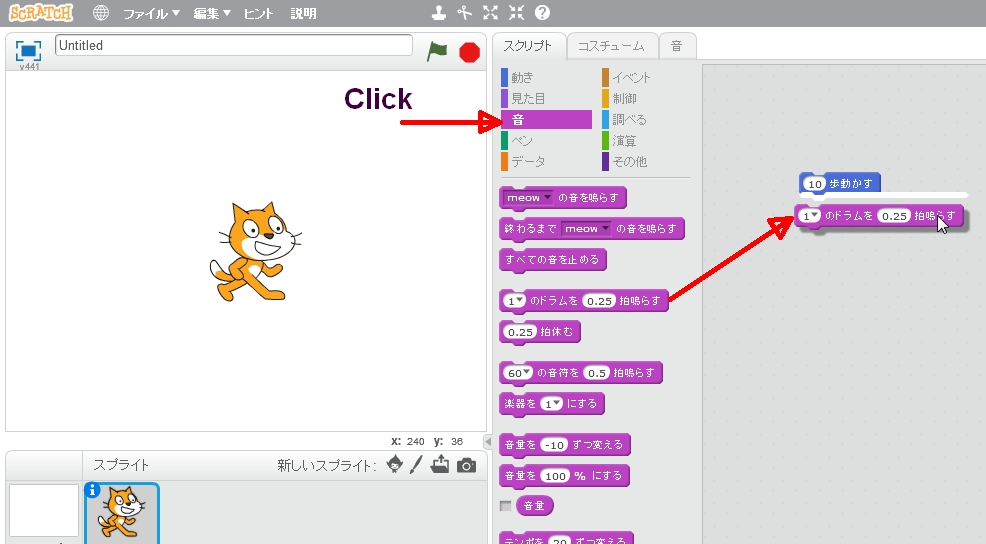Select the その他 block category

646,162
